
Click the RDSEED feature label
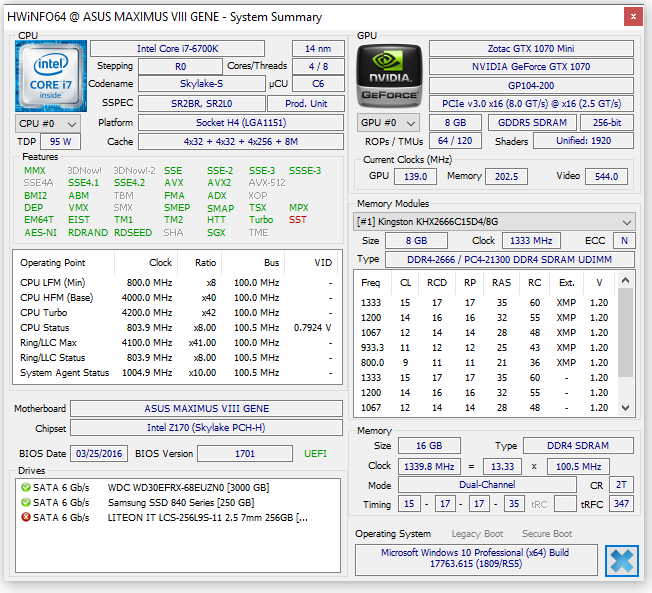click(133, 232)
